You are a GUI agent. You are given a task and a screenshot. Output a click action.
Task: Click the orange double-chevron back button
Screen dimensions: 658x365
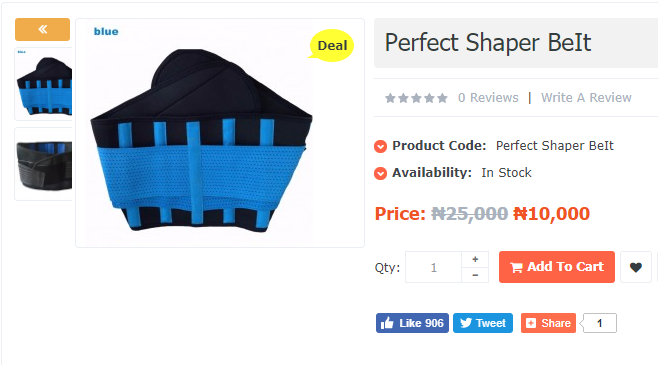42,29
